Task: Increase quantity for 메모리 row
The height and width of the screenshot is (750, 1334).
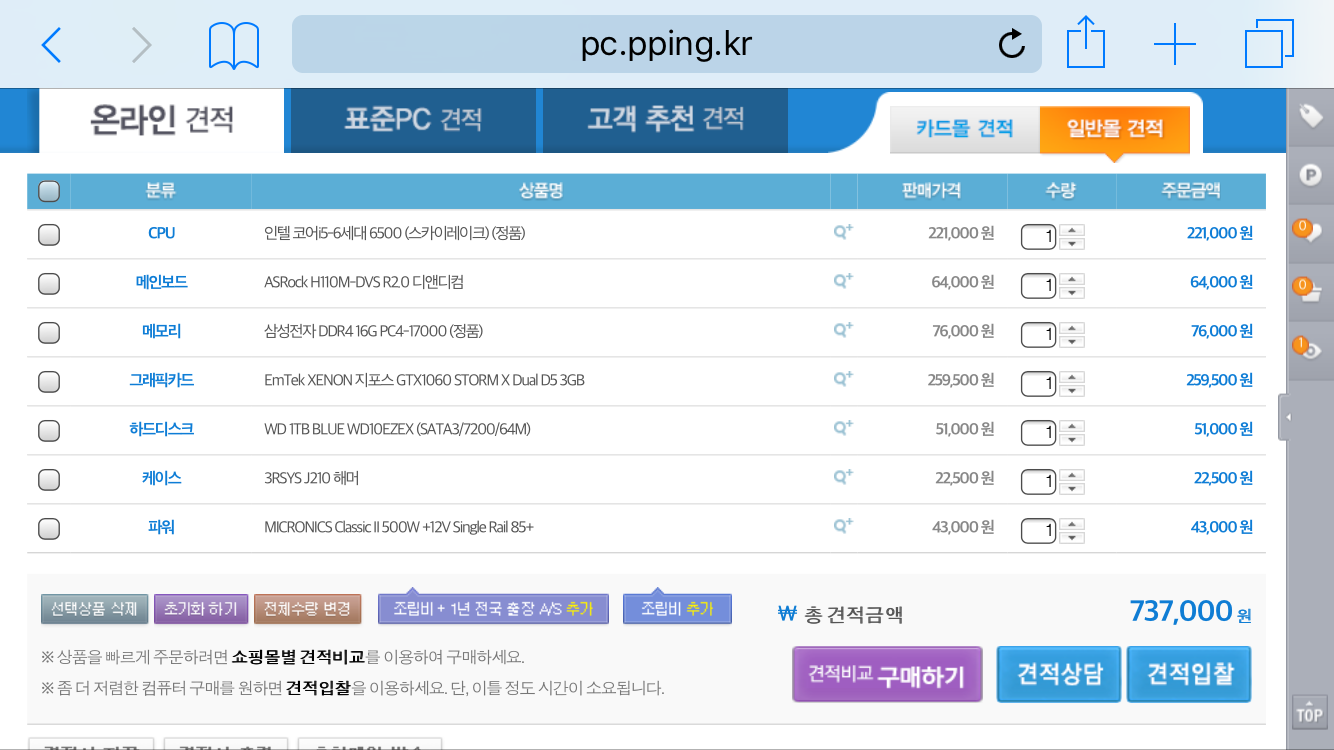Action: (1073, 324)
